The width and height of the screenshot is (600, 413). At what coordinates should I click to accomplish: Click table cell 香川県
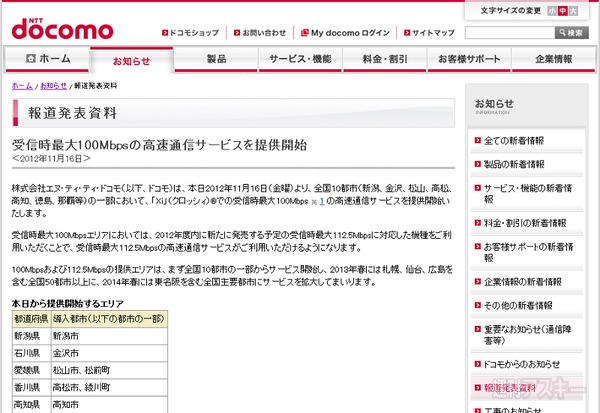[x=31, y=387]
